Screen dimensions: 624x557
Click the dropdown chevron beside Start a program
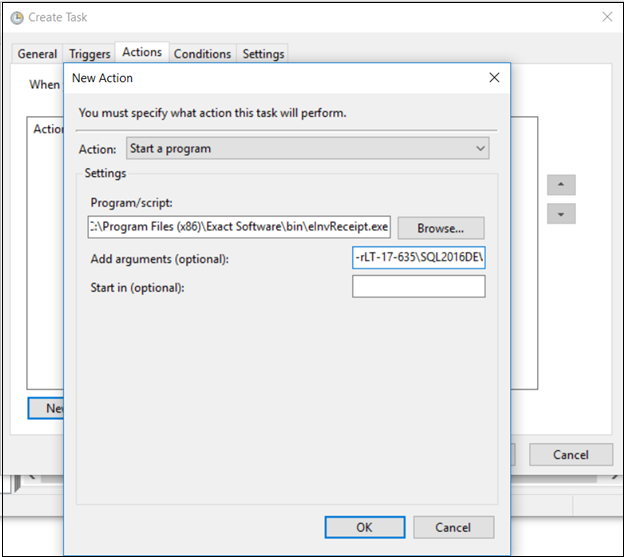click(x=480, y=148)
